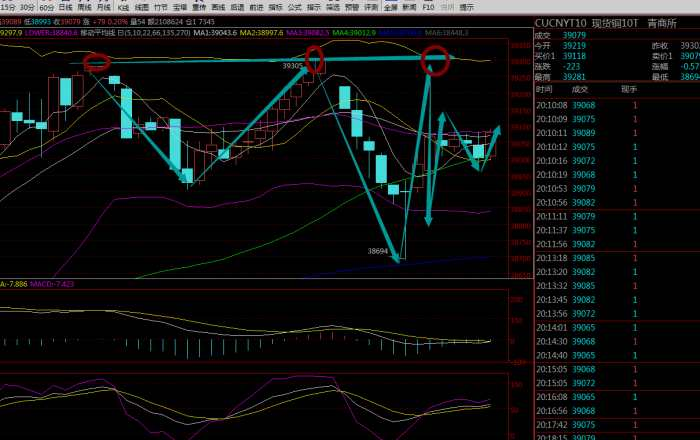Click the 后退 back navigation button
This screenshot has width=700, height=440.
(237, 7)
